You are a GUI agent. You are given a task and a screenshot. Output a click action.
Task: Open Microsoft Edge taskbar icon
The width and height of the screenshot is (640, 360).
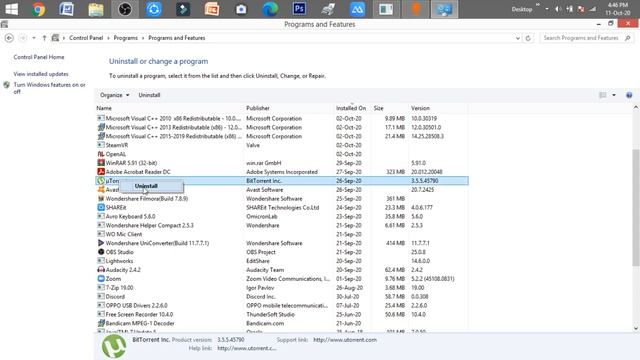click(x=270, y=9)
